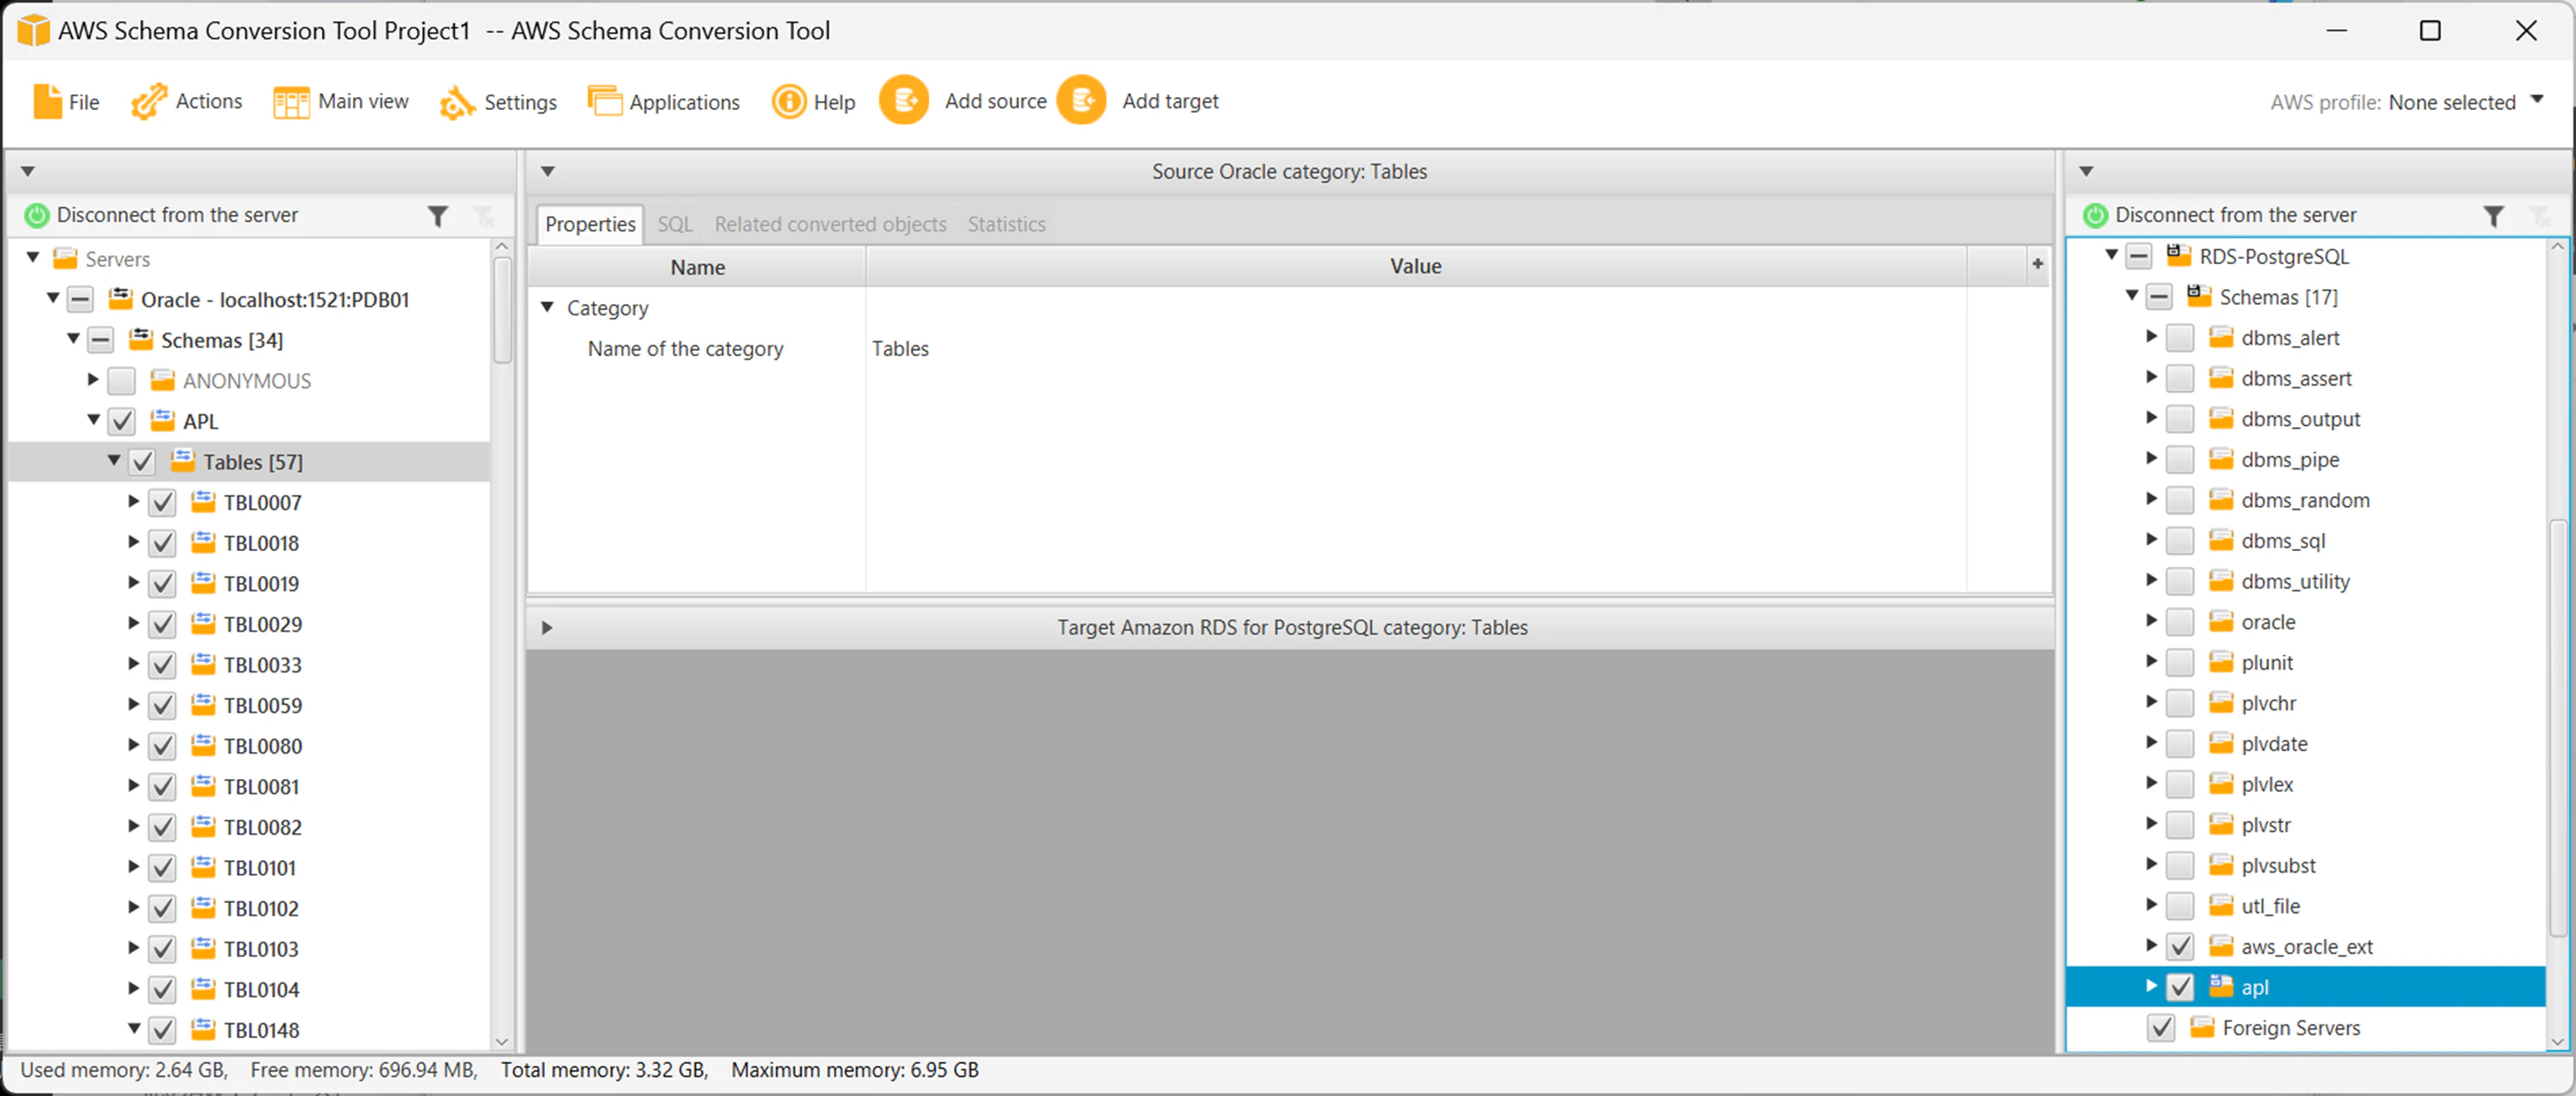Viewport: 2576px width, 1096px height.
Task: Click the Actions tools icon
Action: click(149, 102)
